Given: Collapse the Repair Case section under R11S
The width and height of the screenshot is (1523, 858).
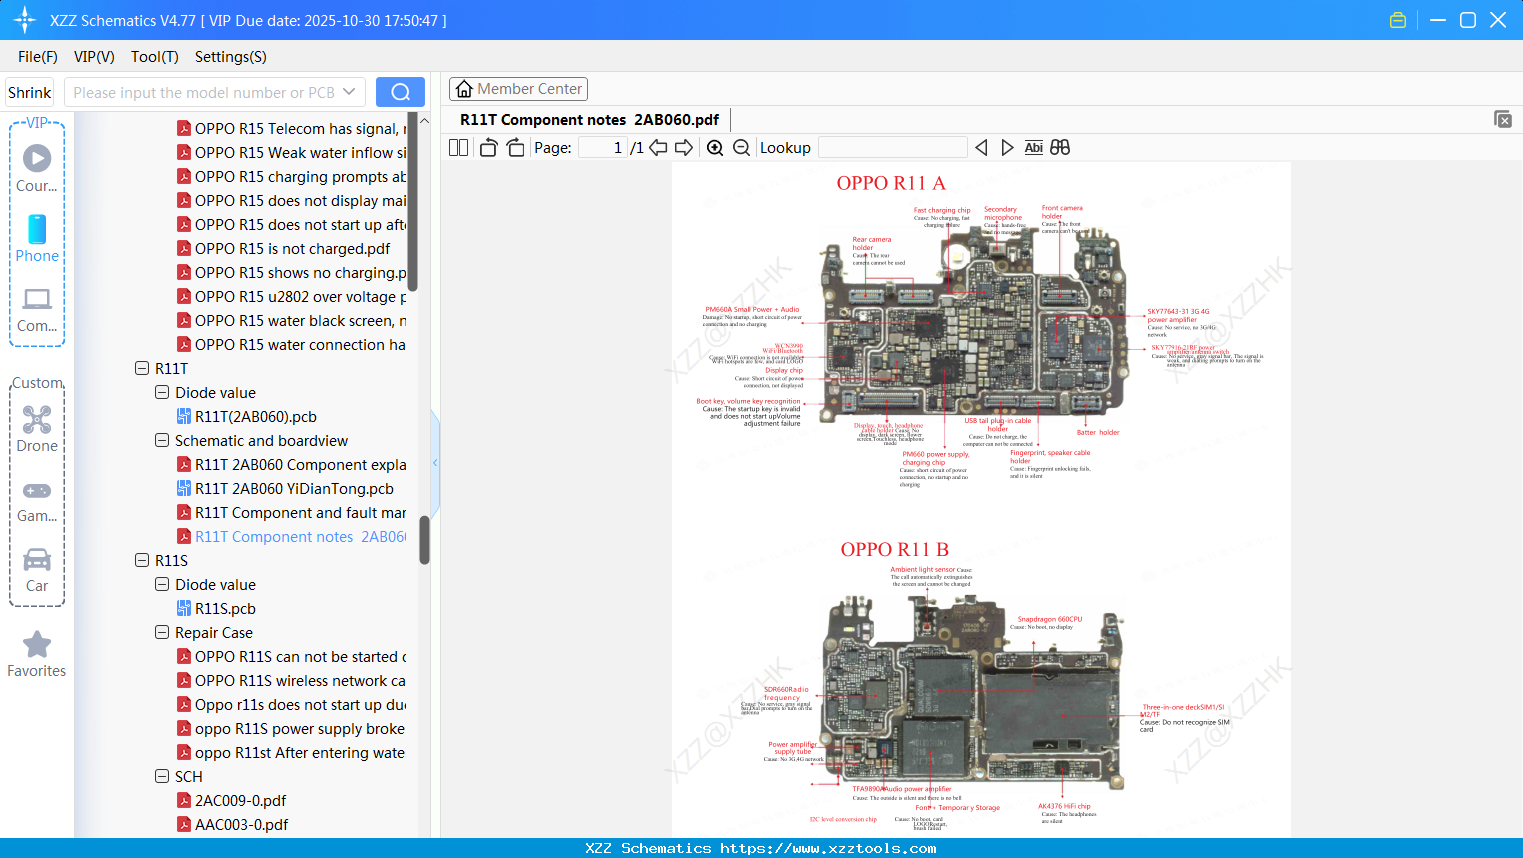Looking at the screenshot, I should [161, 632].
